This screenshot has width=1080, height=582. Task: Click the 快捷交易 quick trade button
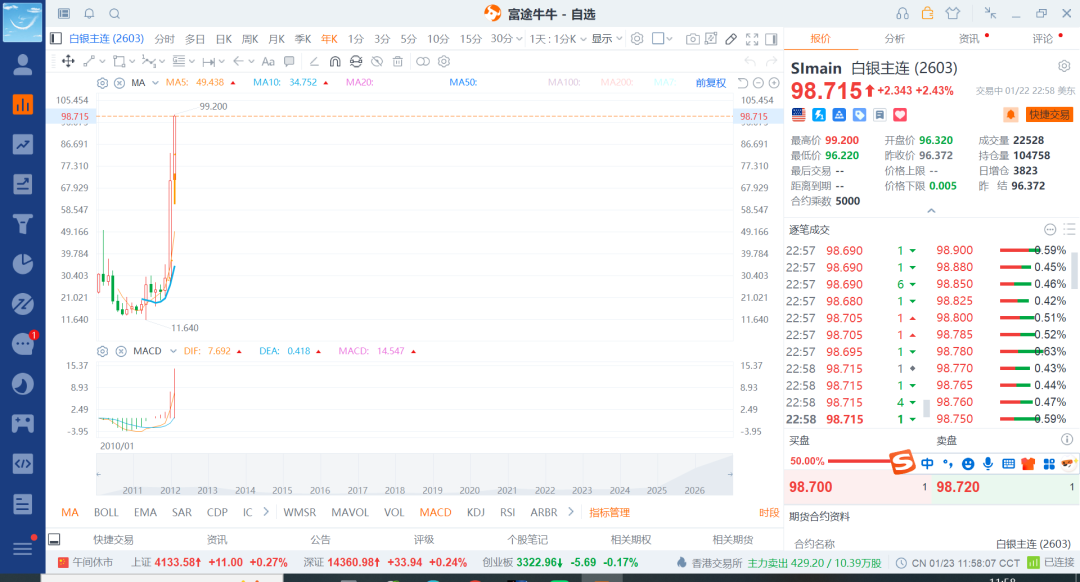tap(1048, 115)
